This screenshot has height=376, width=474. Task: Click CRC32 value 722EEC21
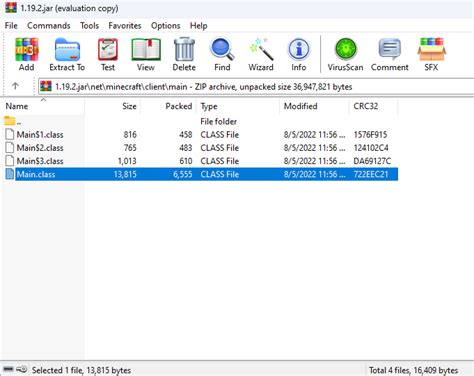click(371, 174)
